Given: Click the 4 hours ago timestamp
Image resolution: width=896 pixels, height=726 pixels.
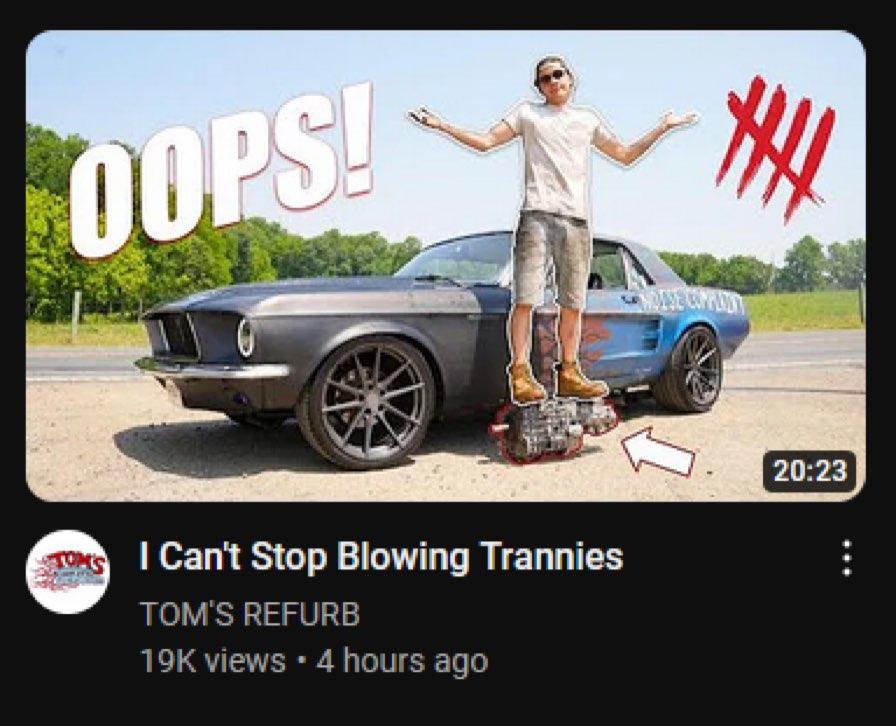Looking at the screenshot, I should pos(402,661).
